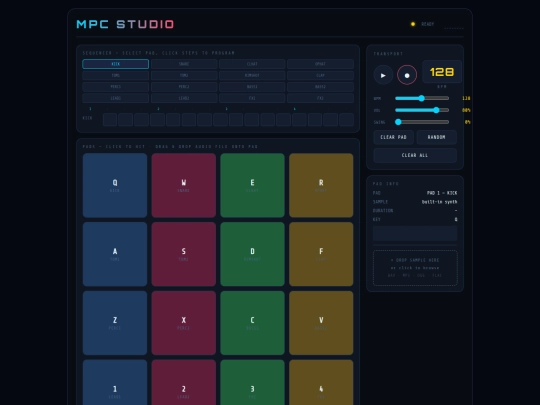Start playback with the play button
This screenshot has width=540, height=405.
click(x=383, y=75)
